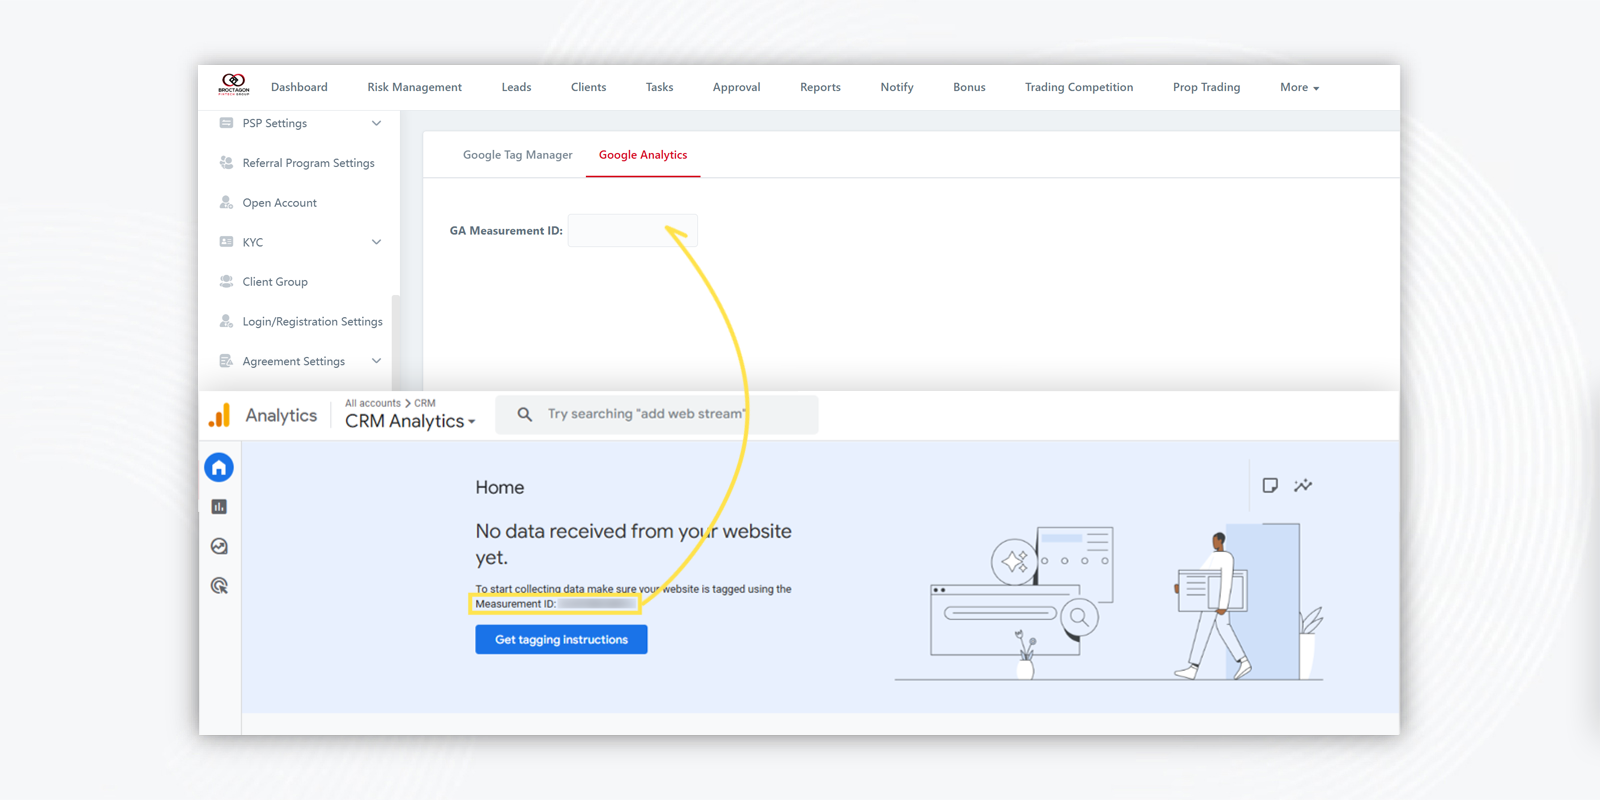Click the KYC ID card icon
This screenshot has width=1600, height=800.
pyautogui.click(x=226, y=242)
